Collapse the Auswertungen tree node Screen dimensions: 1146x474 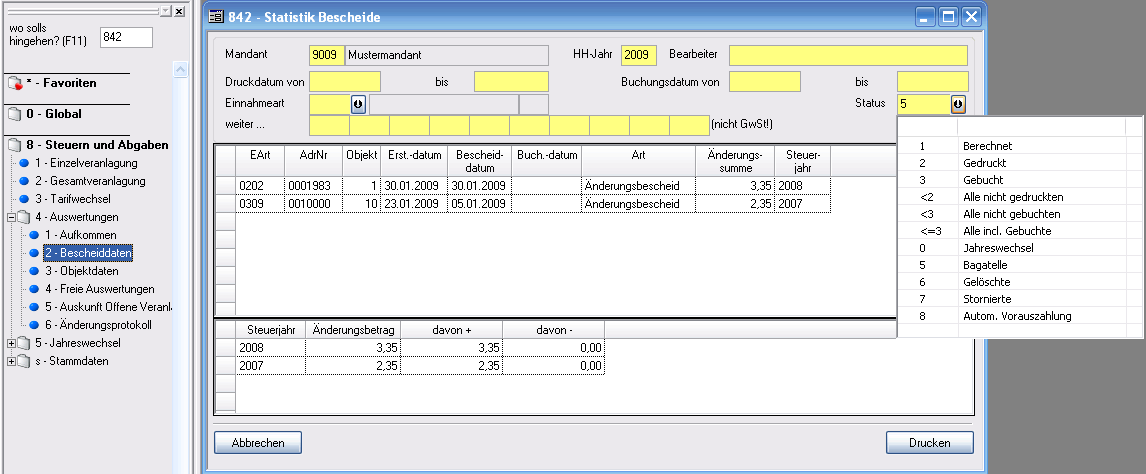point(11,217)
